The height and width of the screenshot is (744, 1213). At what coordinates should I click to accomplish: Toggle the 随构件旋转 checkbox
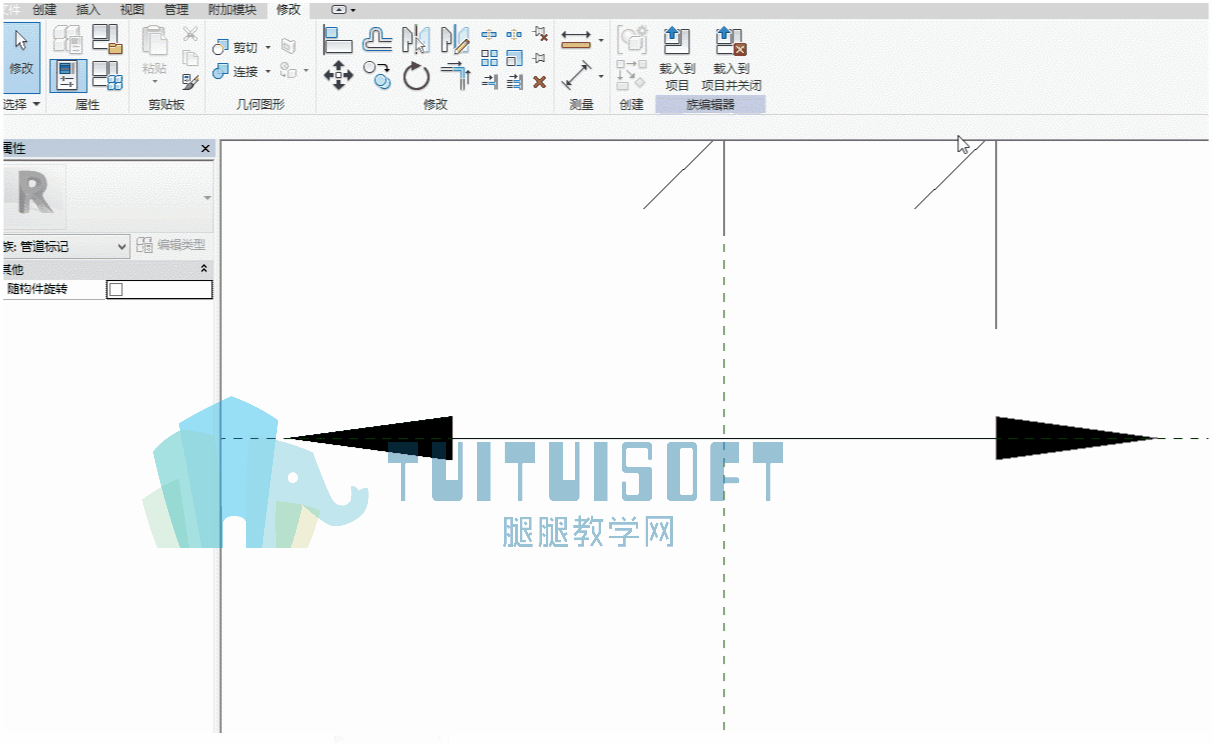point(116,289)
